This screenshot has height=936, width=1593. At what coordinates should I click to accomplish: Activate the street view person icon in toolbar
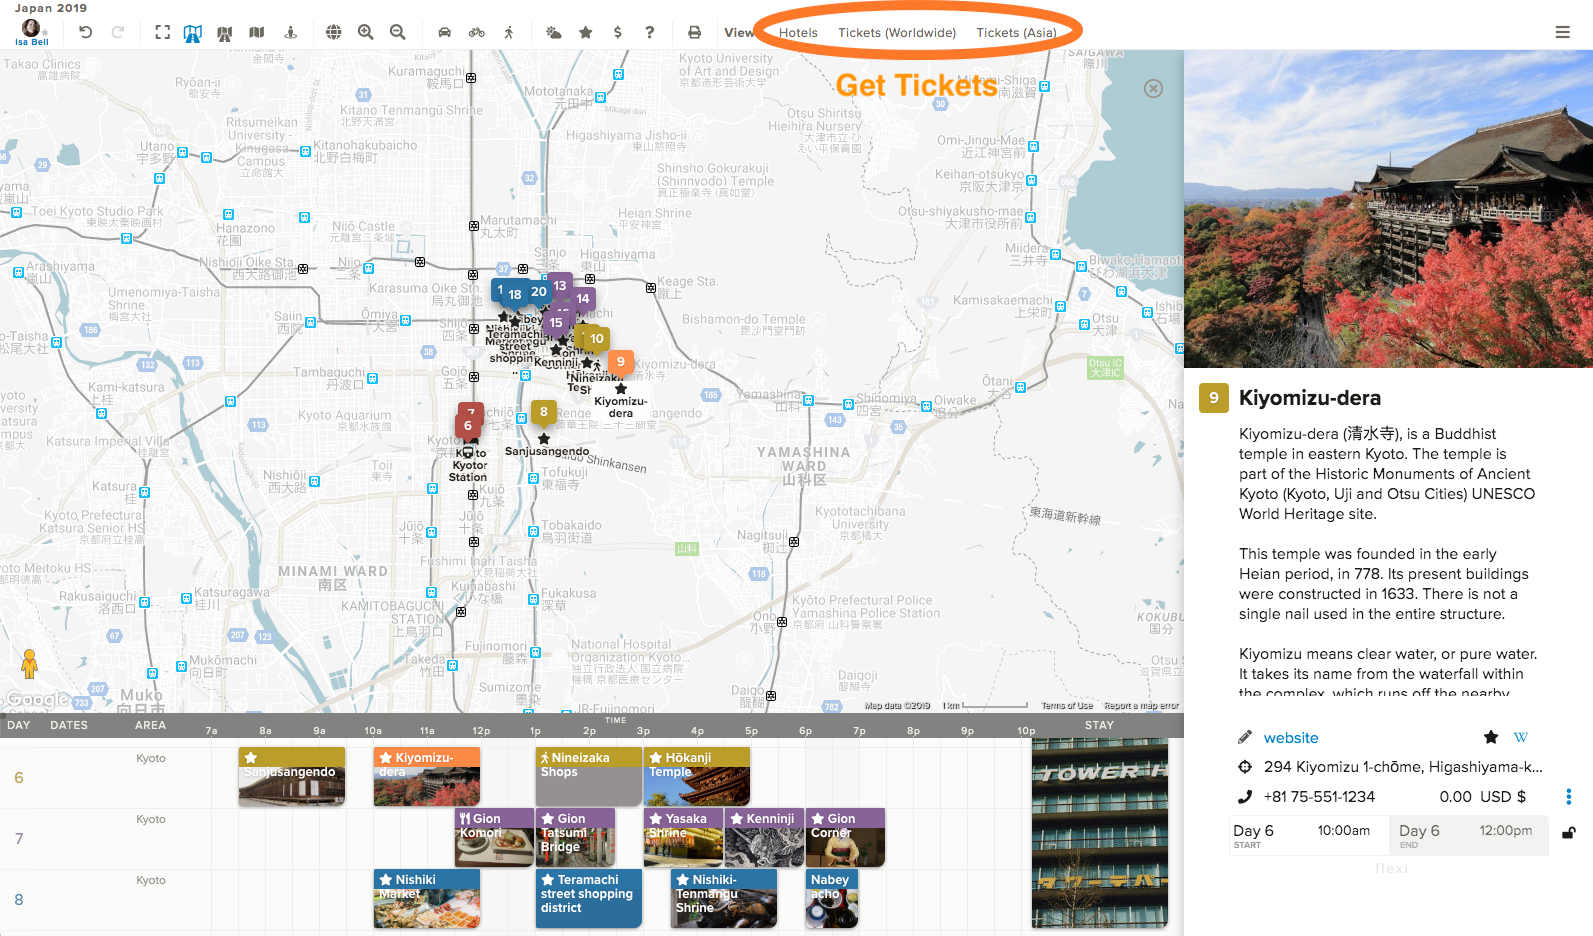coord(291,32)
